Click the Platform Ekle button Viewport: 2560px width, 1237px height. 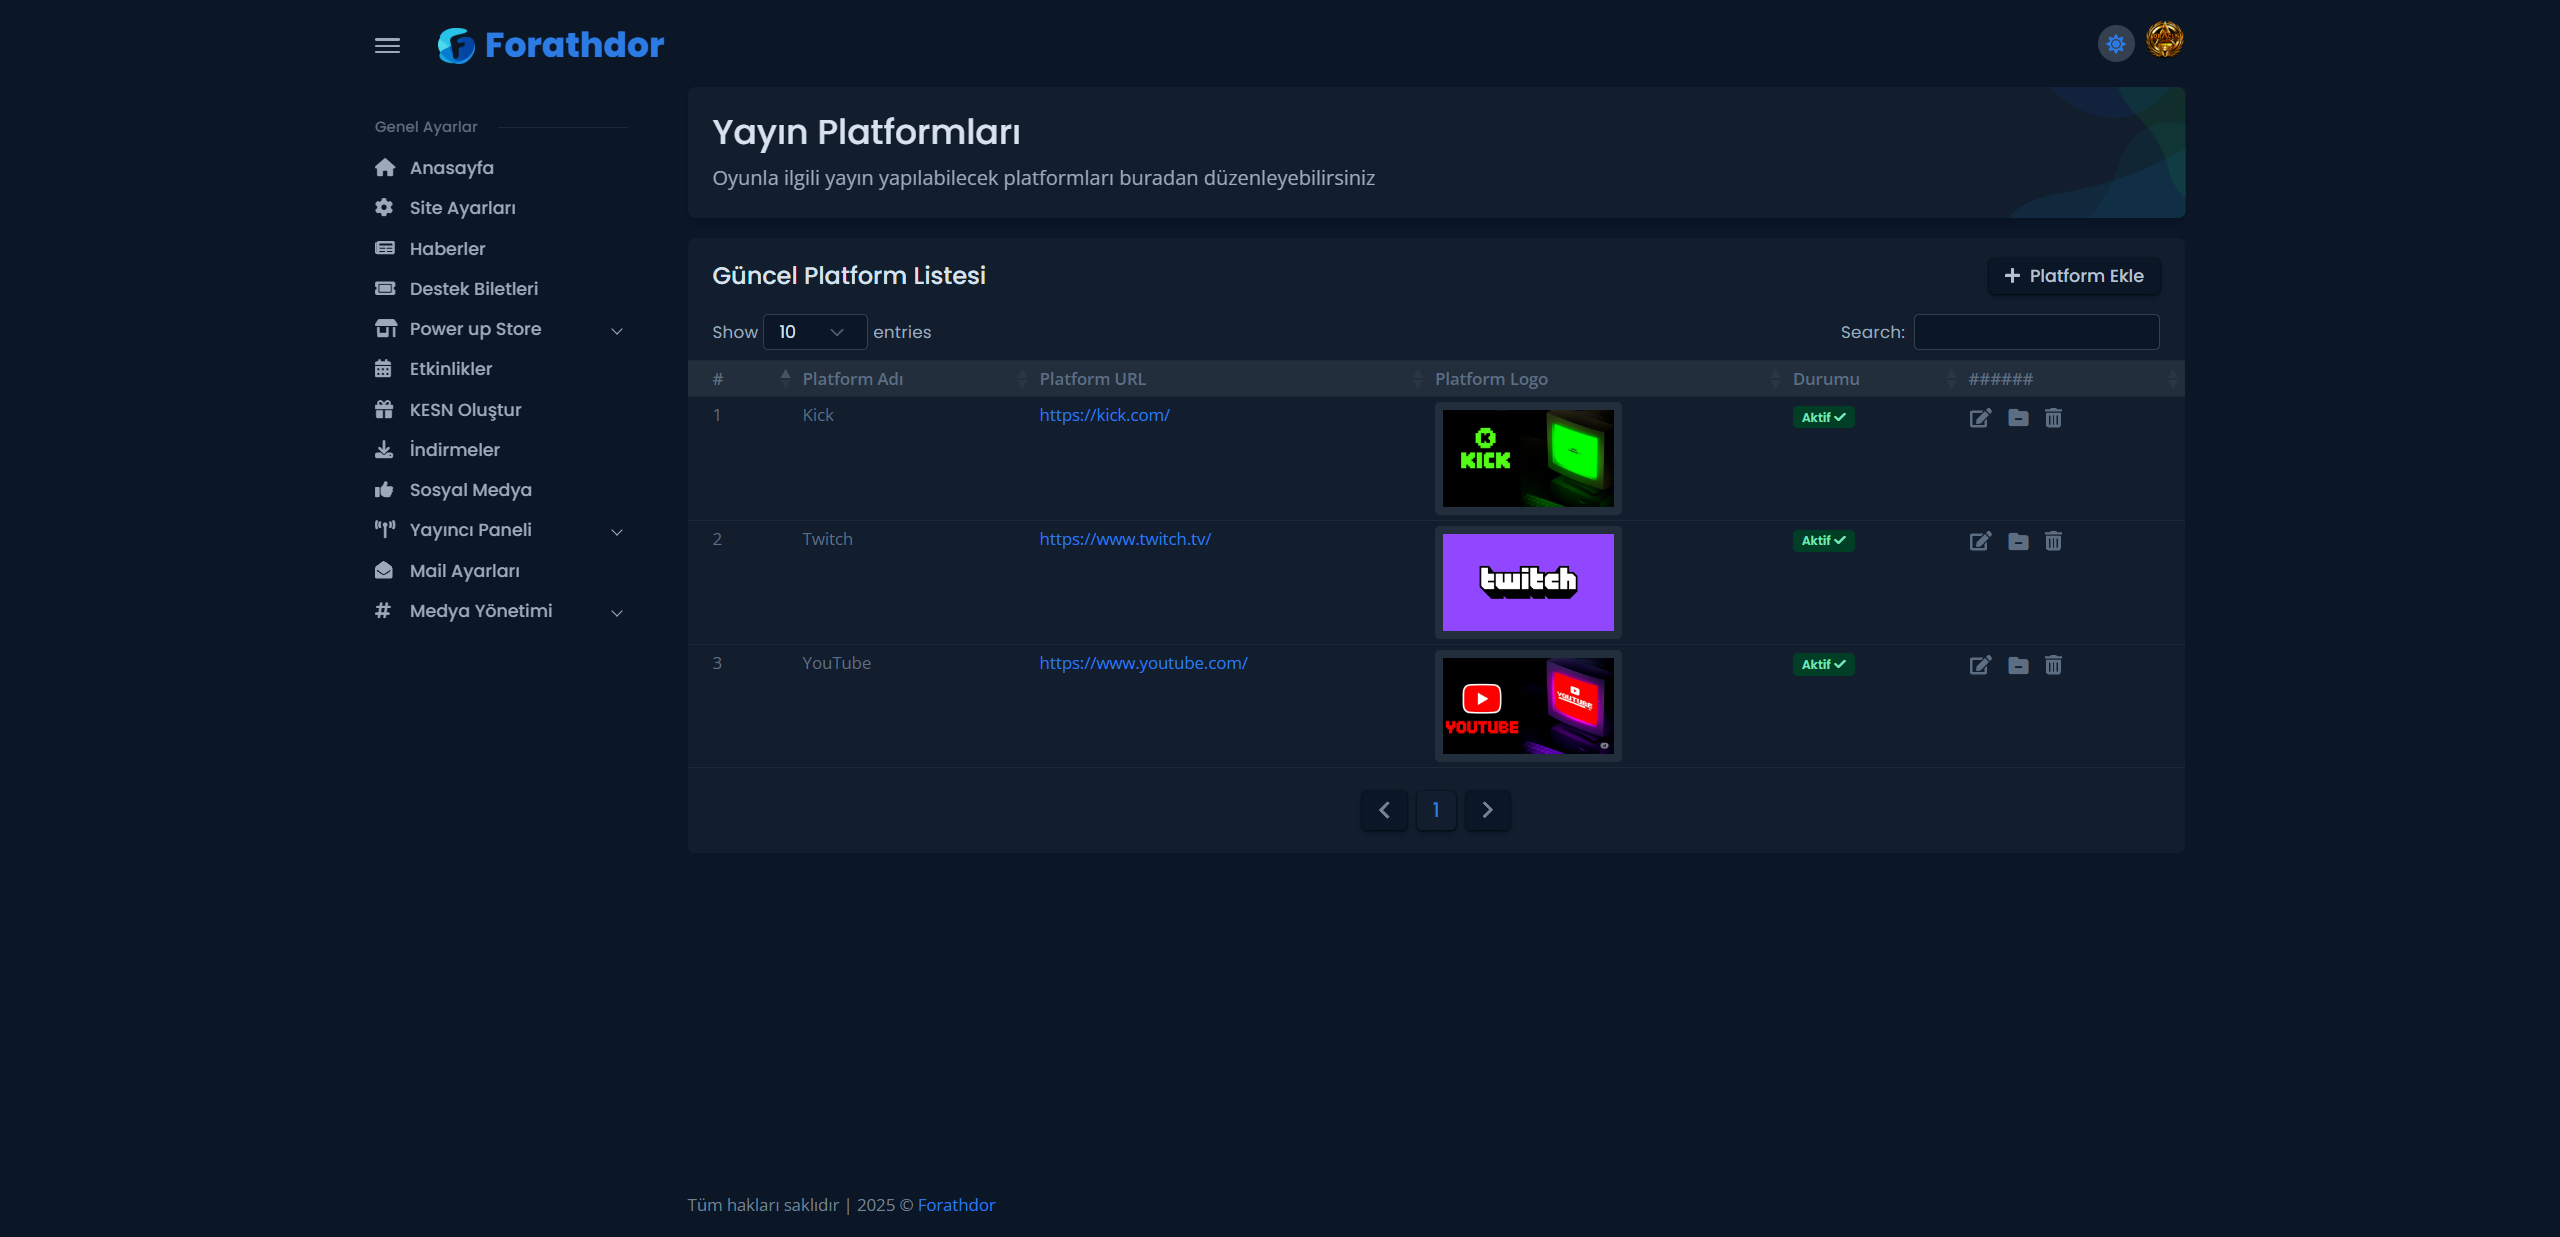[x=2074, y=276]
